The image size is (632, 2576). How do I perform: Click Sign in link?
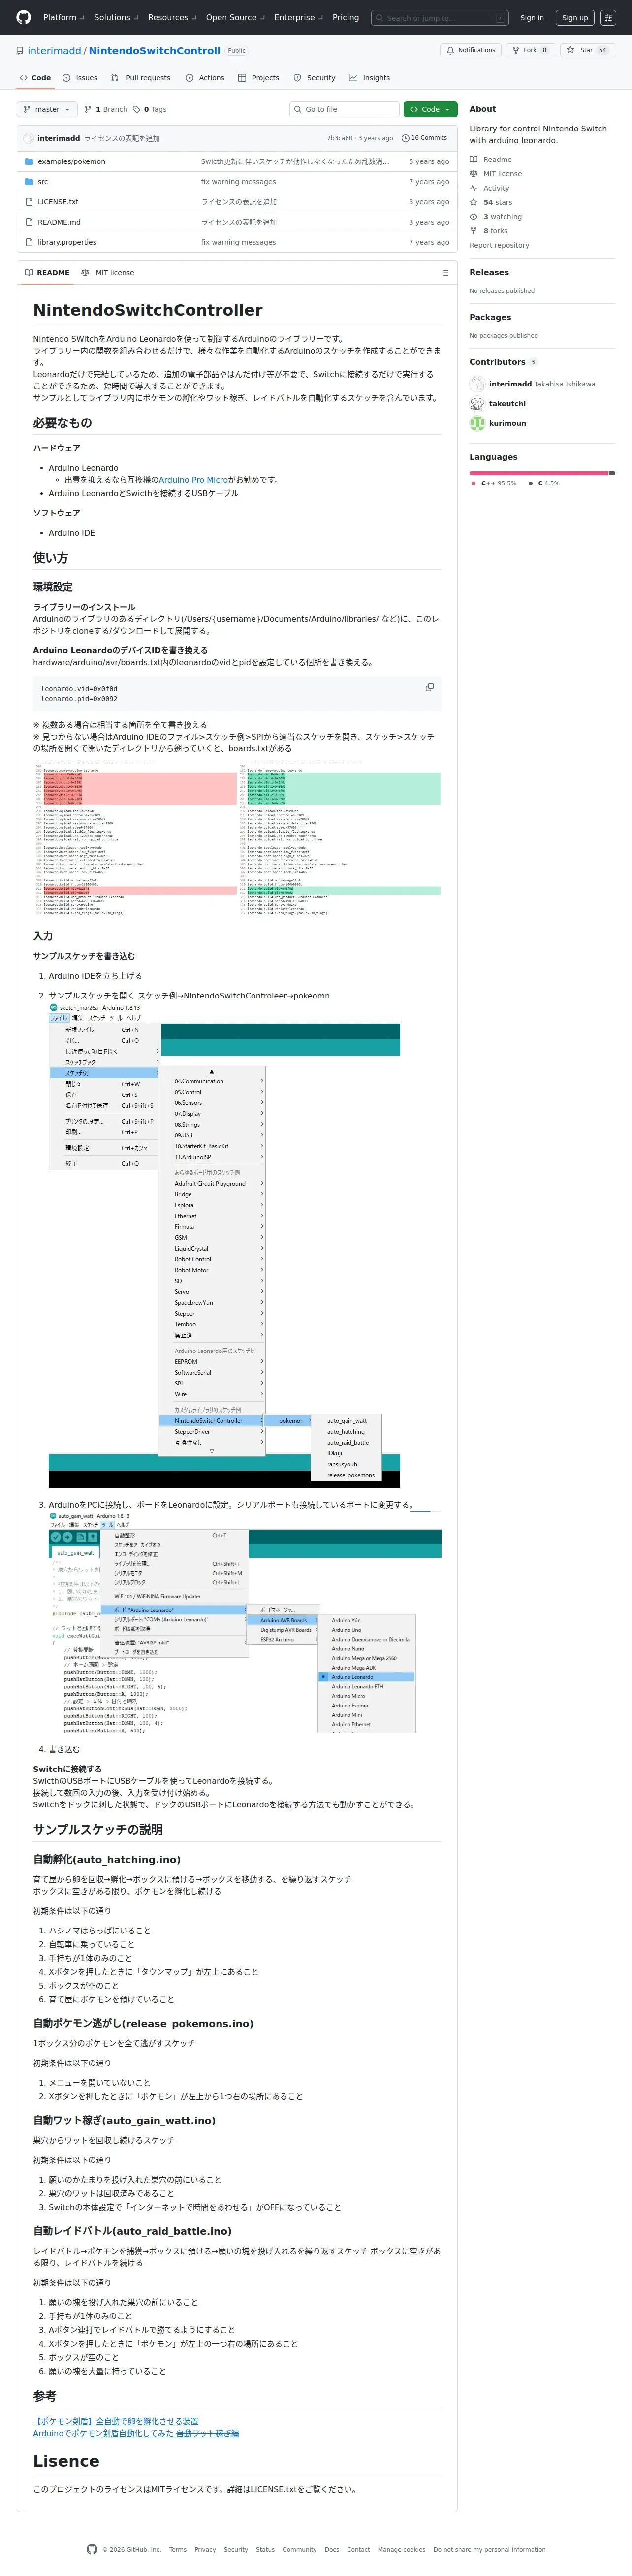(x=532, y=17)
